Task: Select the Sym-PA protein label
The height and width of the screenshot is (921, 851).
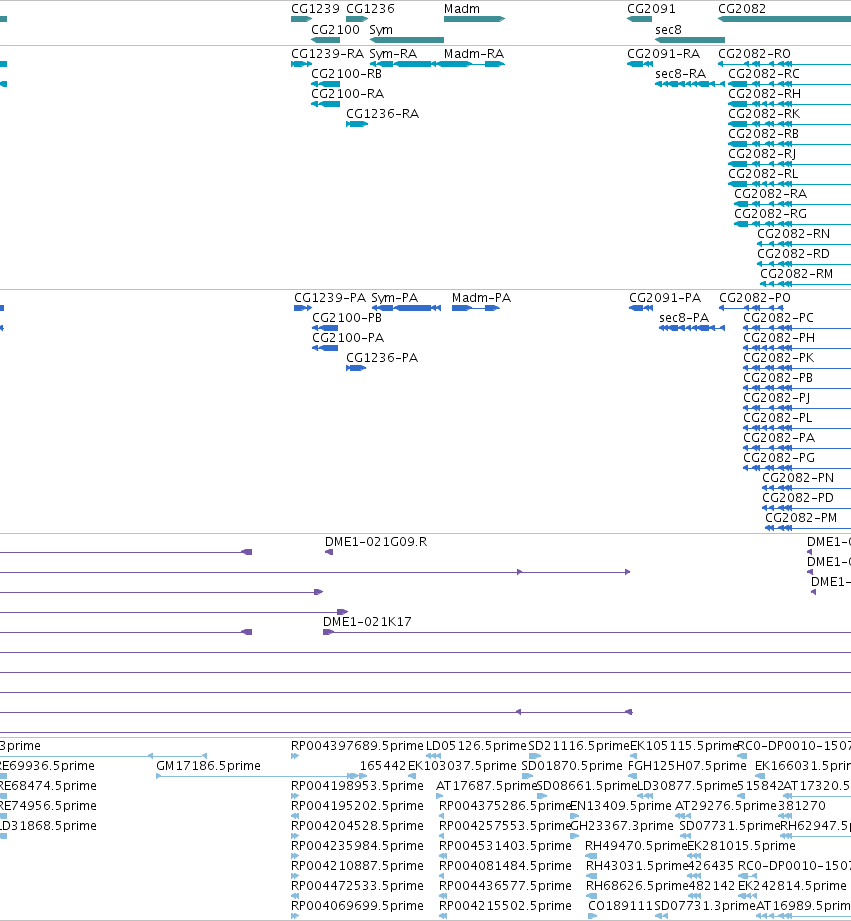Action: coord(395,298)
